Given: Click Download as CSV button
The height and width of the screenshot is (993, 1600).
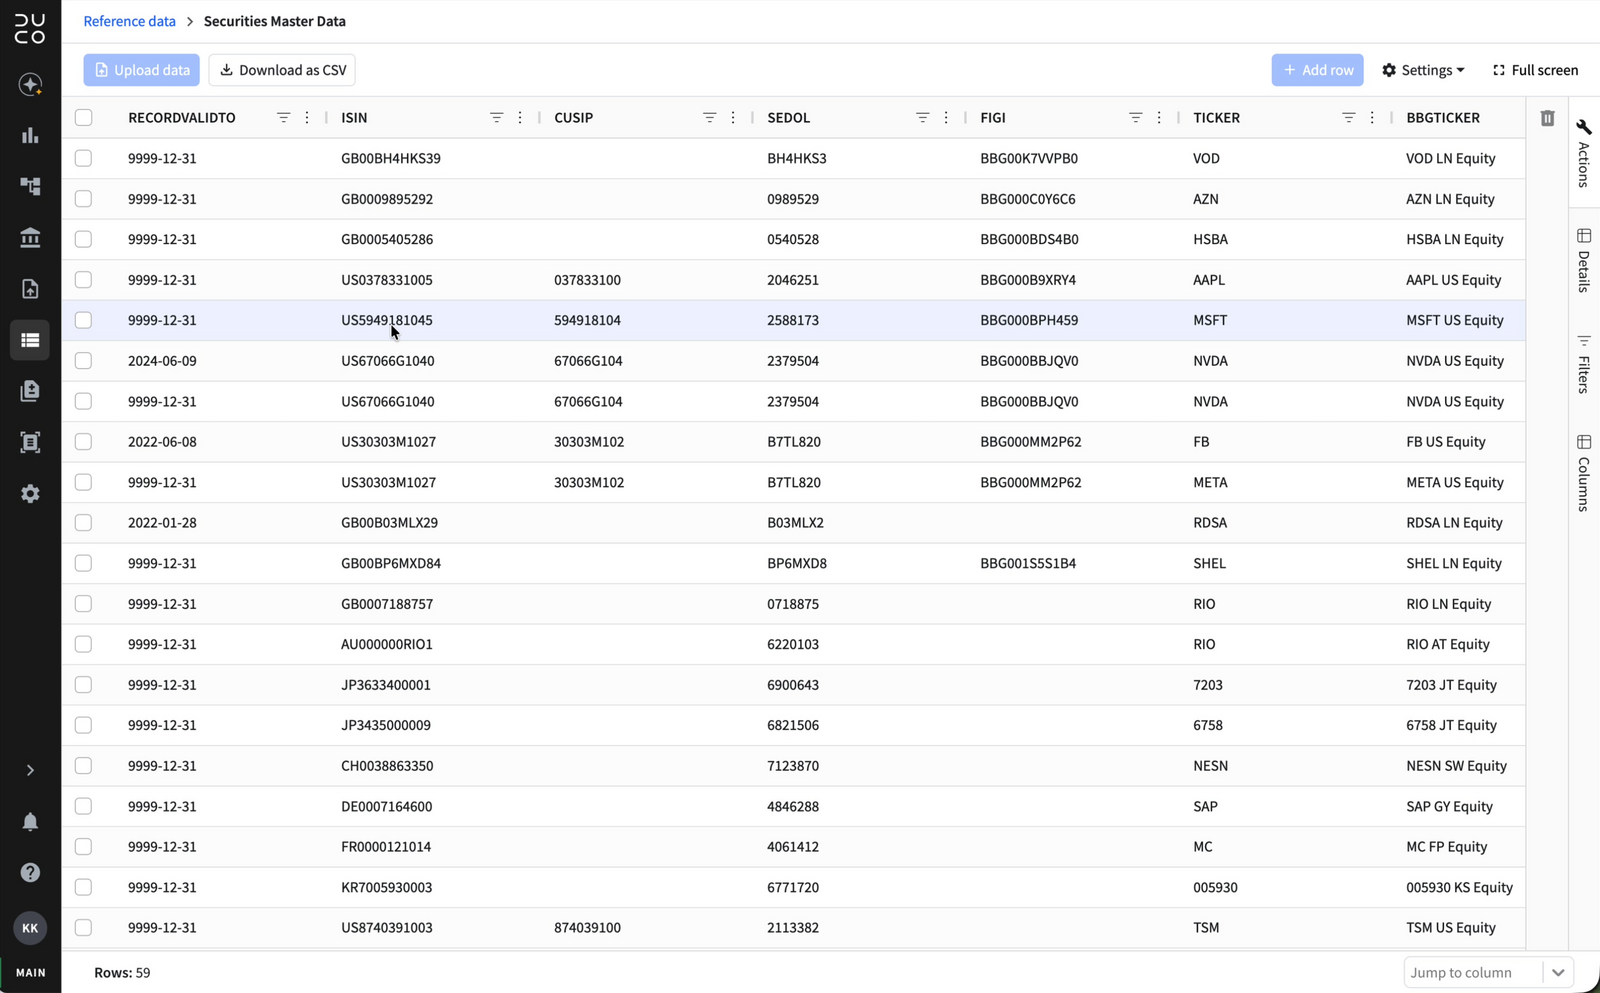Looking at the screenshot, I should tap(282, 70).
